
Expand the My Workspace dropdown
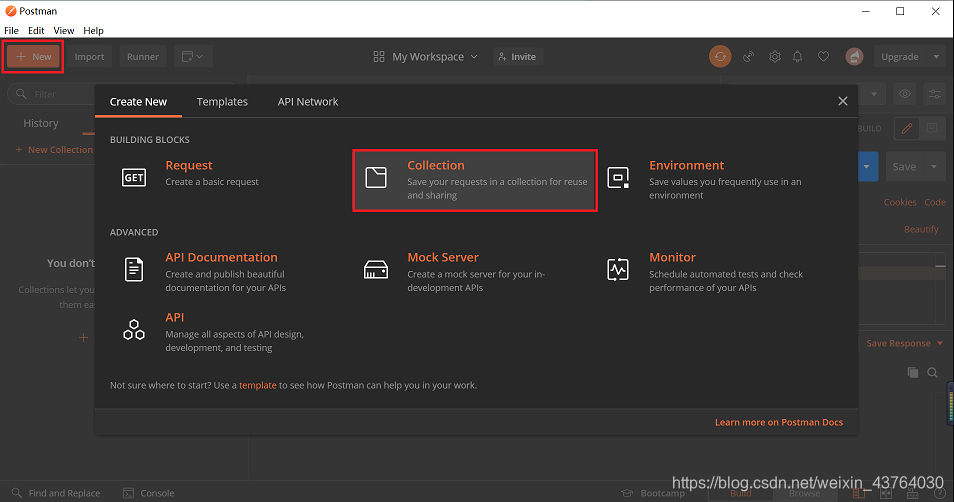click(474, 57)
